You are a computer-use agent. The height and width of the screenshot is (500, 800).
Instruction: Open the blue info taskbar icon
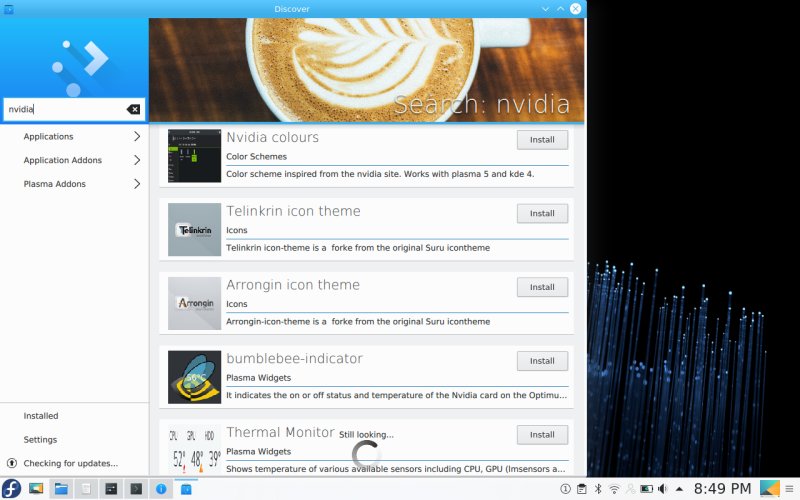click(161, 489)
